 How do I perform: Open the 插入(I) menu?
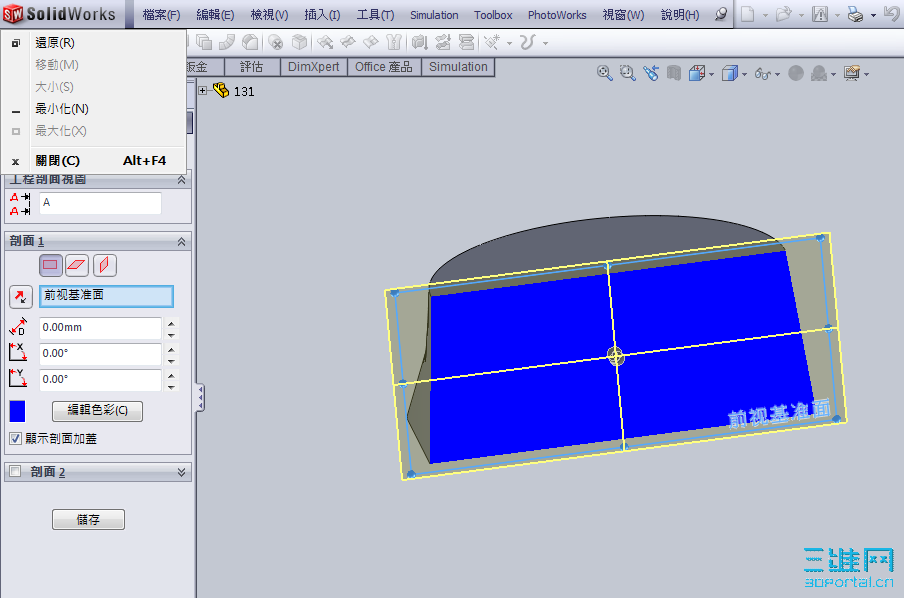click(x=322, y=15)
